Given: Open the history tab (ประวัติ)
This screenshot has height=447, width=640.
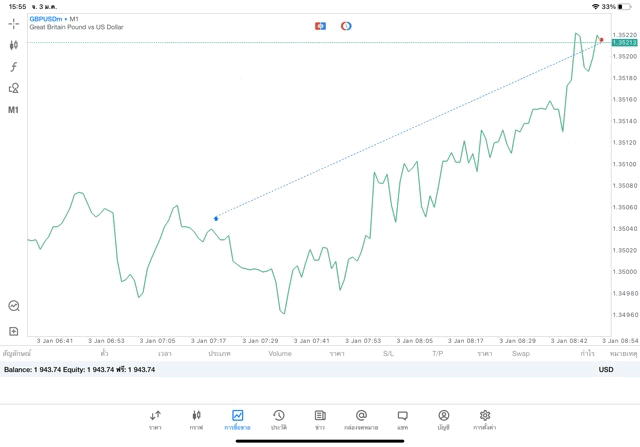Looking at the screenshot, I should tap(278, 418).
